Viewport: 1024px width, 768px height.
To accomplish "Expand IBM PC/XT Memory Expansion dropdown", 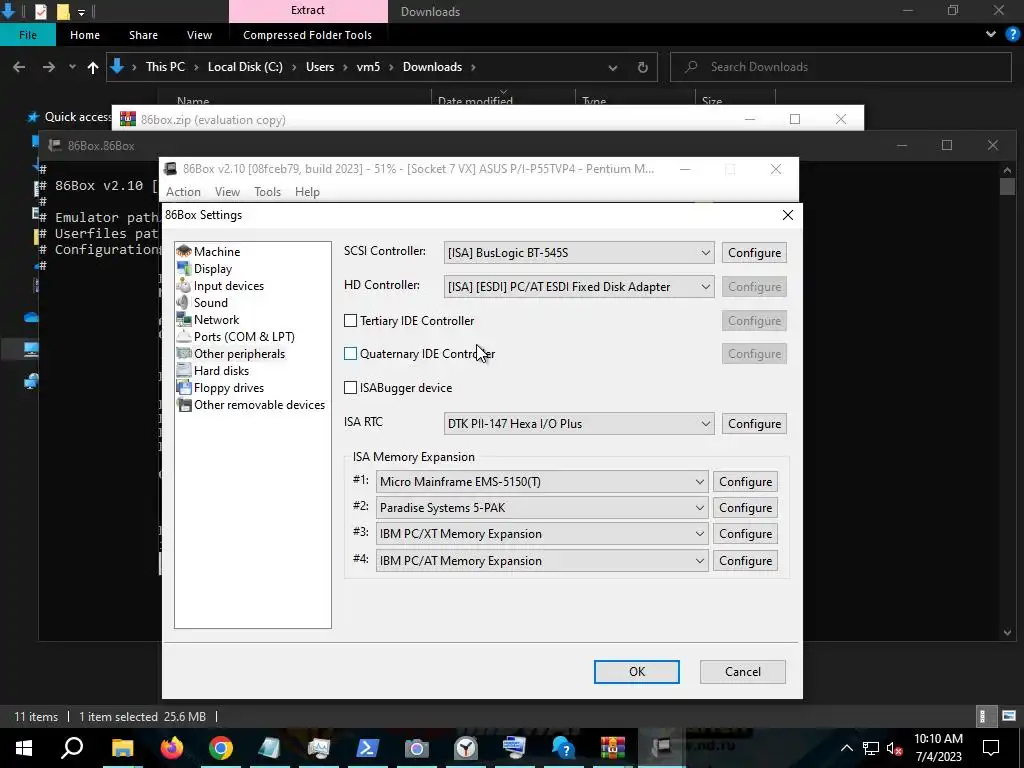I will click(542, 534).
